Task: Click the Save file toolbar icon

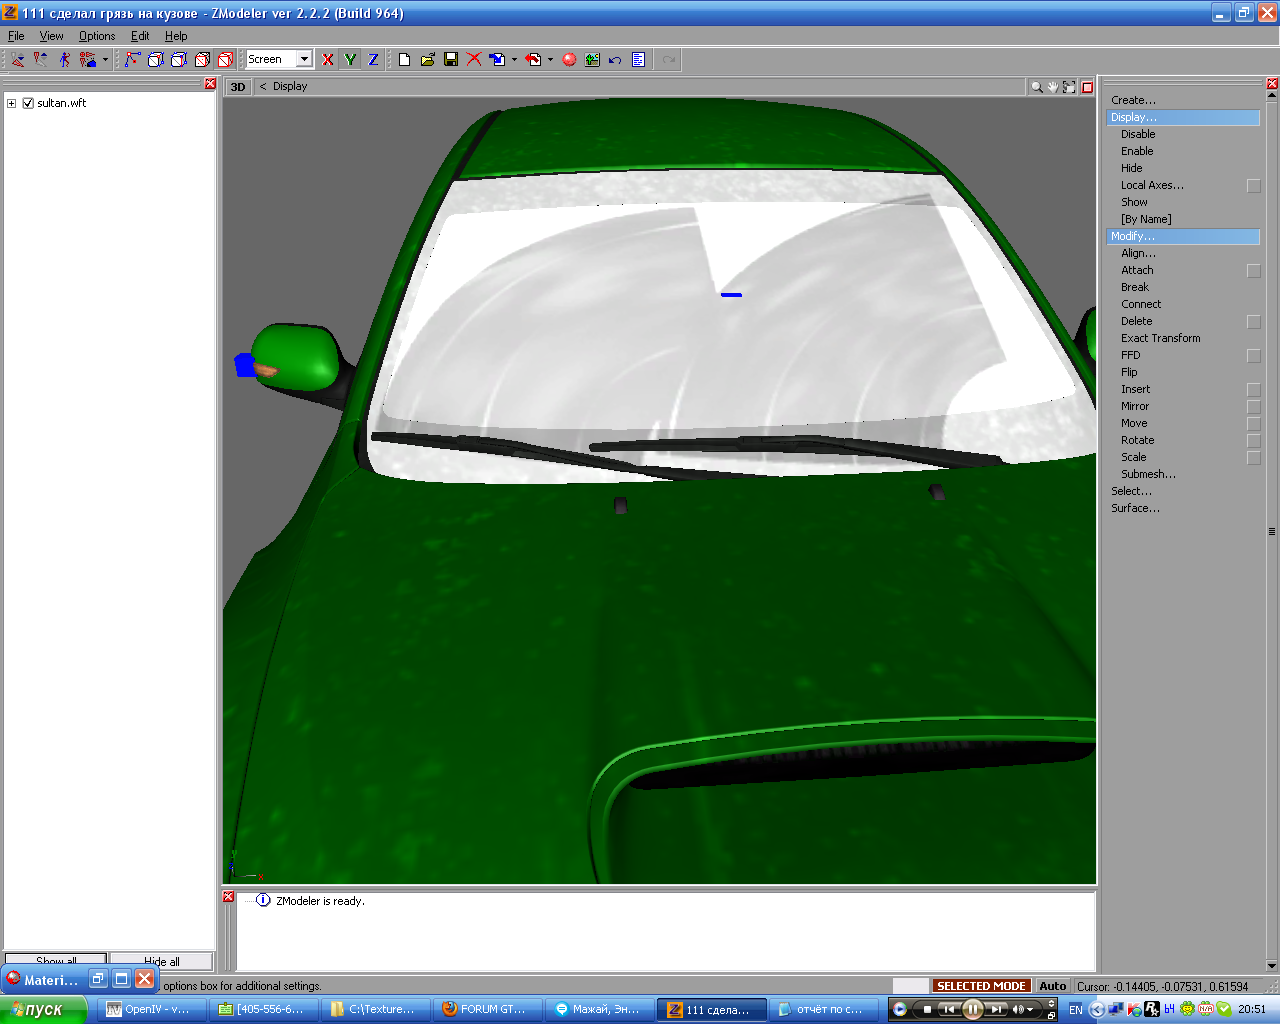Action: click(451, 60)
